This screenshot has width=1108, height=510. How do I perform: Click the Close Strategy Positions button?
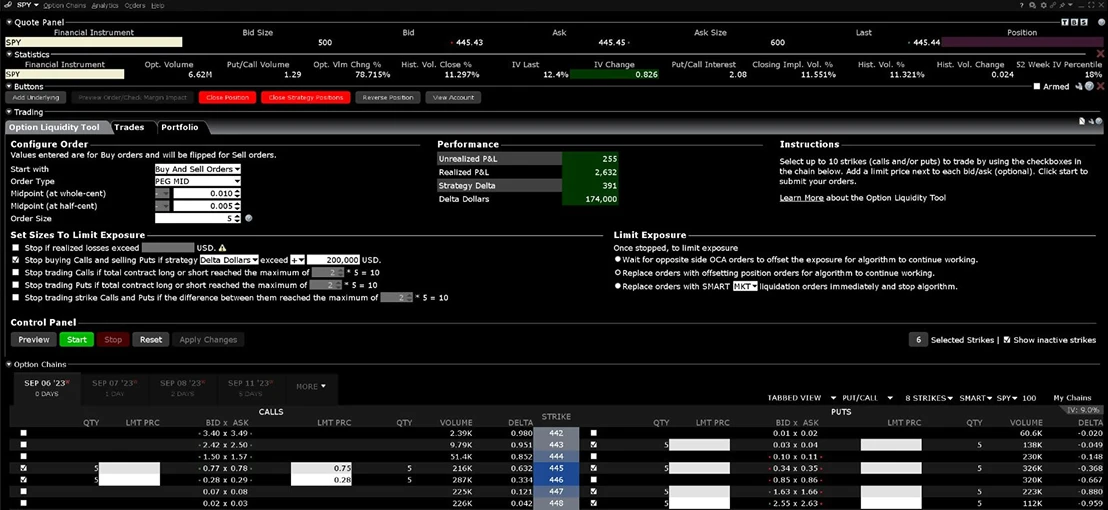tap(306, 97)
